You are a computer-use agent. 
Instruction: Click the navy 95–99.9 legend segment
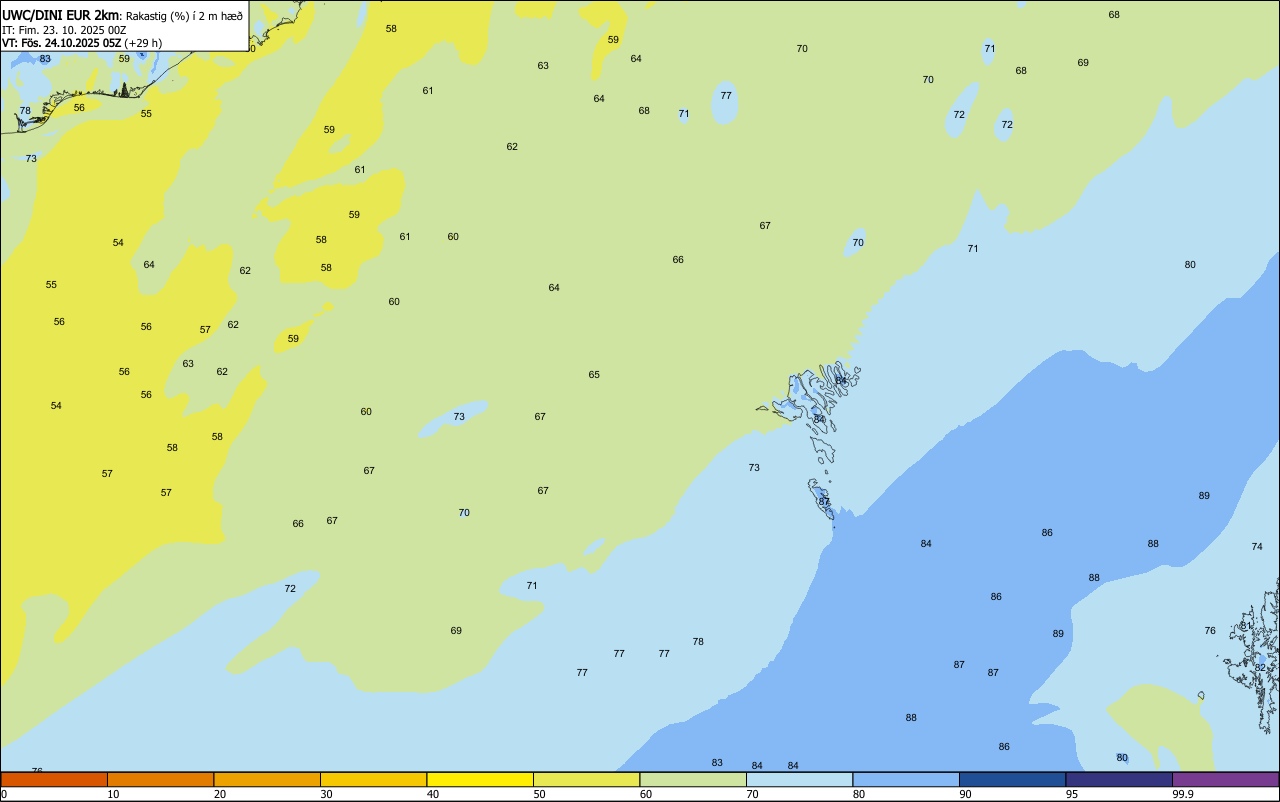point(1119,779)
